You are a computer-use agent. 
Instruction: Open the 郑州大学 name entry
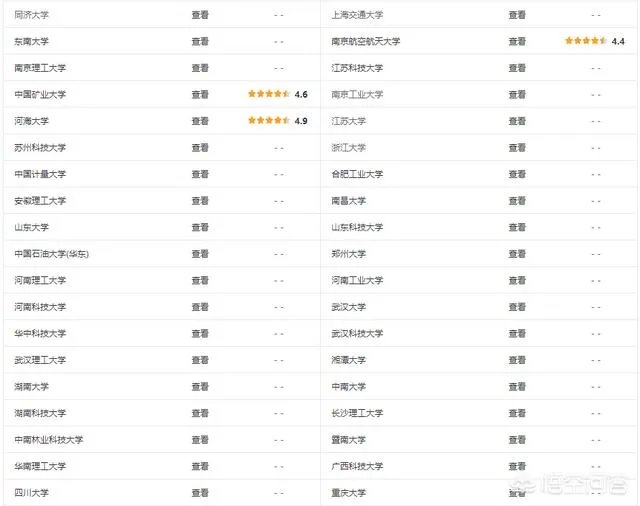pos(349,254)
